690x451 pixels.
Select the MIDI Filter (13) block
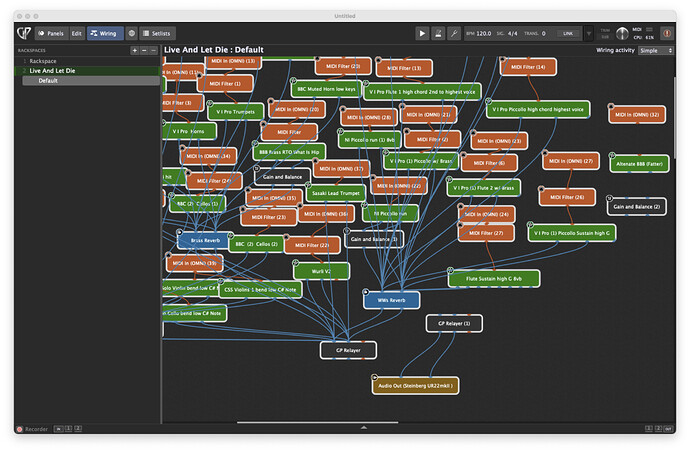click(x=404, y=68)
